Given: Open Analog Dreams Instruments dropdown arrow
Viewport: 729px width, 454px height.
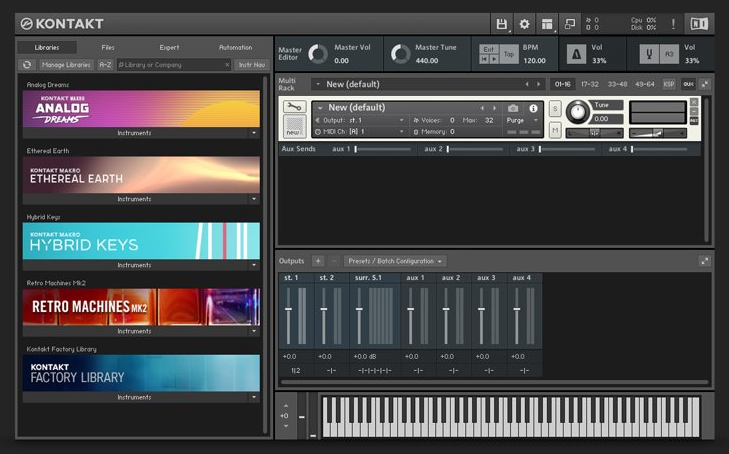Looking at the screenshot, I should coord(254,133).
